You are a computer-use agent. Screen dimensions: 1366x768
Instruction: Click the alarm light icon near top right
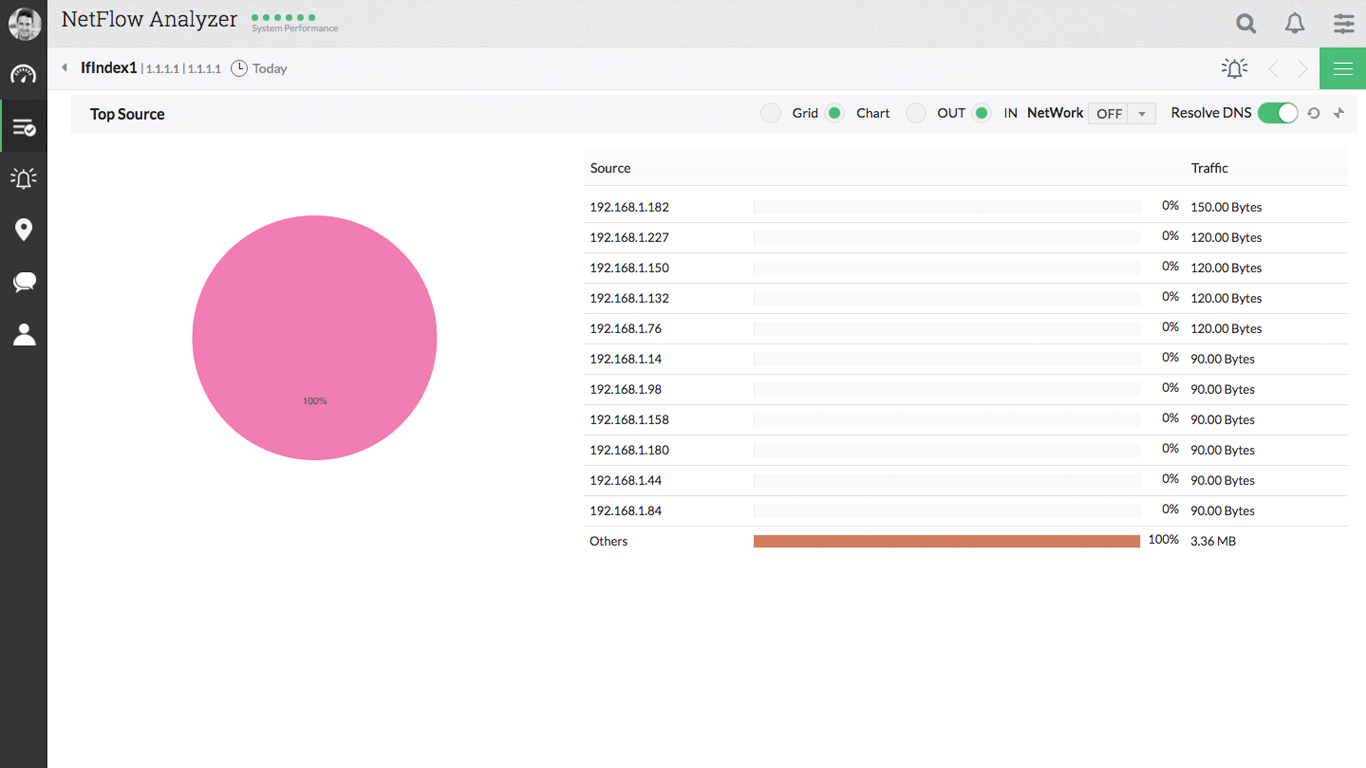coord(1235,68)
